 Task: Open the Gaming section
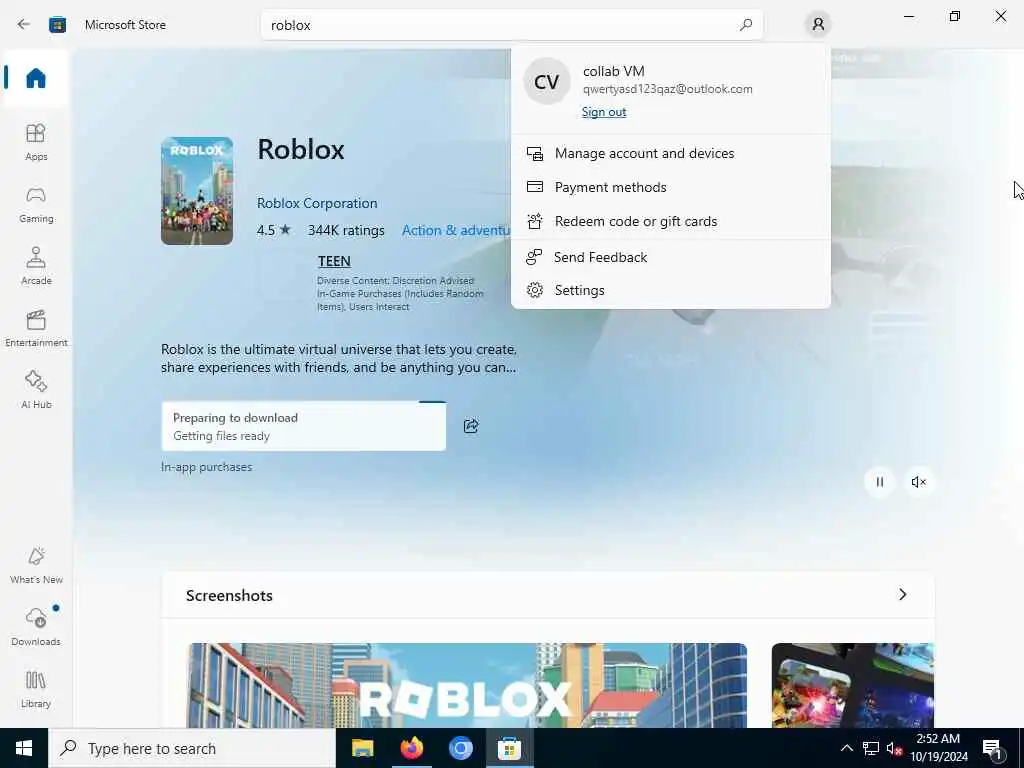click(x=36, y=204)
